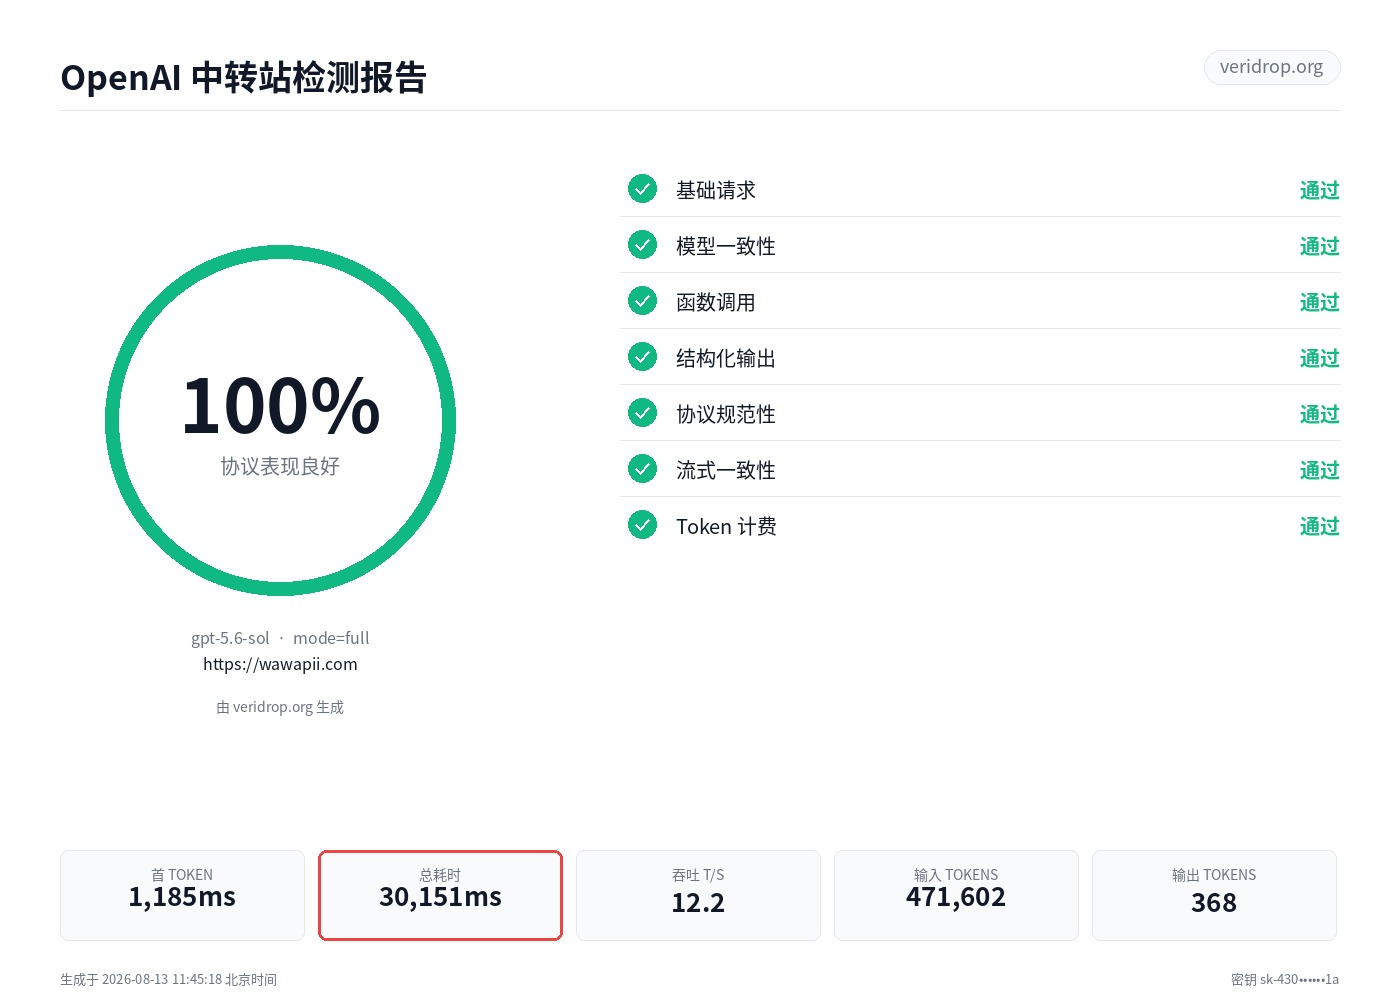Click the 通过 status on 基础请求 row
Image resolution: width=1400 pixels, height=1000 pixels.
coord(1319,190)
